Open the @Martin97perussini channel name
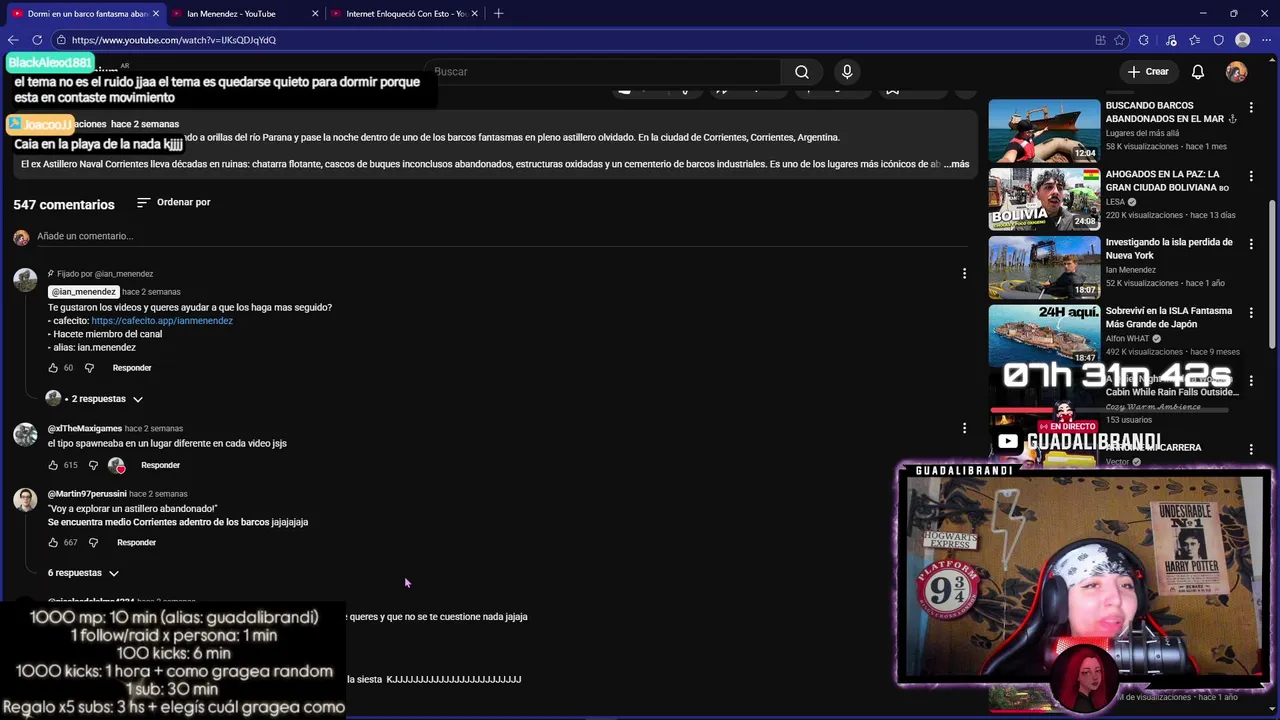The image size is (1280, 720). [87, 494]
